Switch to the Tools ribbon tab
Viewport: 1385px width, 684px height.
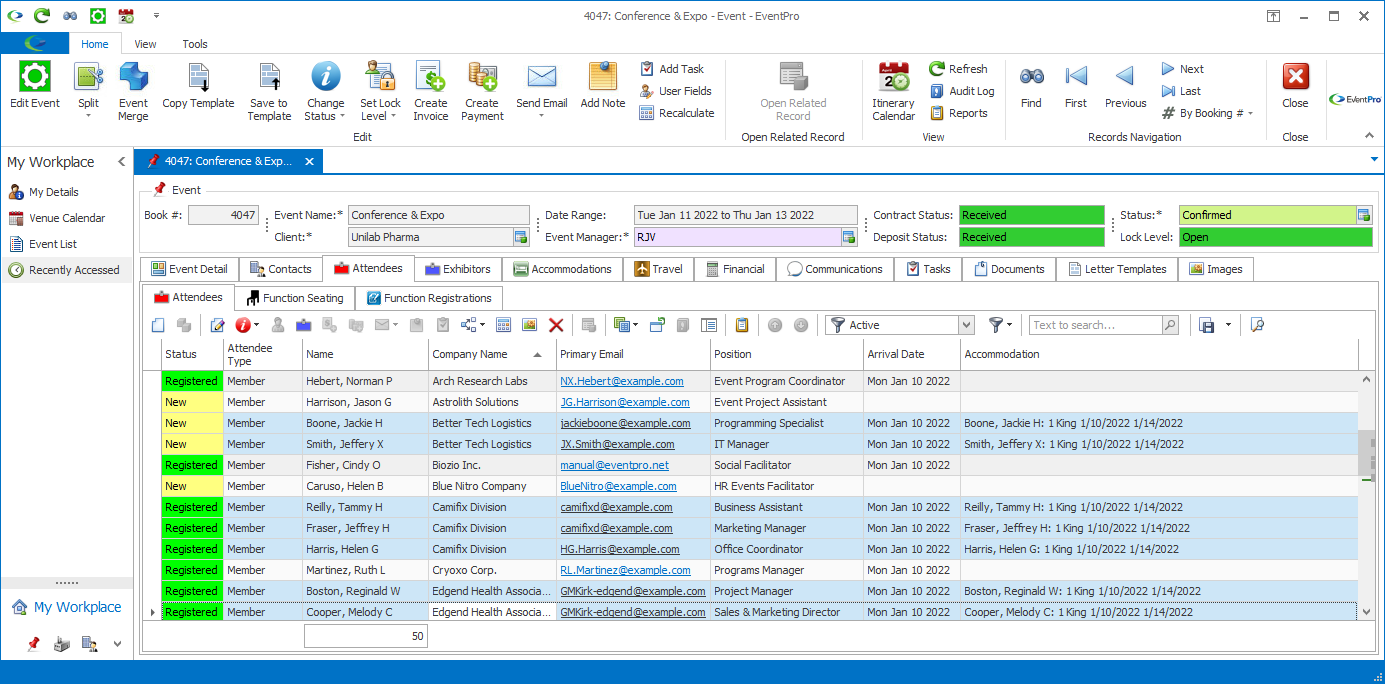tap(195, 44)
